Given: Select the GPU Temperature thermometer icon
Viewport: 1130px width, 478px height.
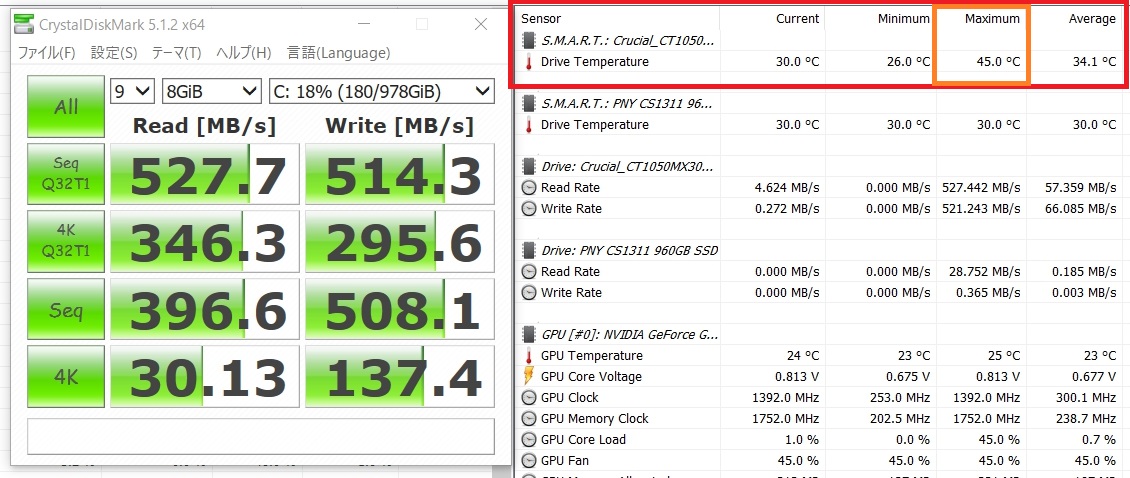Looking at the screenshot, I should click(x=529, y=355).
